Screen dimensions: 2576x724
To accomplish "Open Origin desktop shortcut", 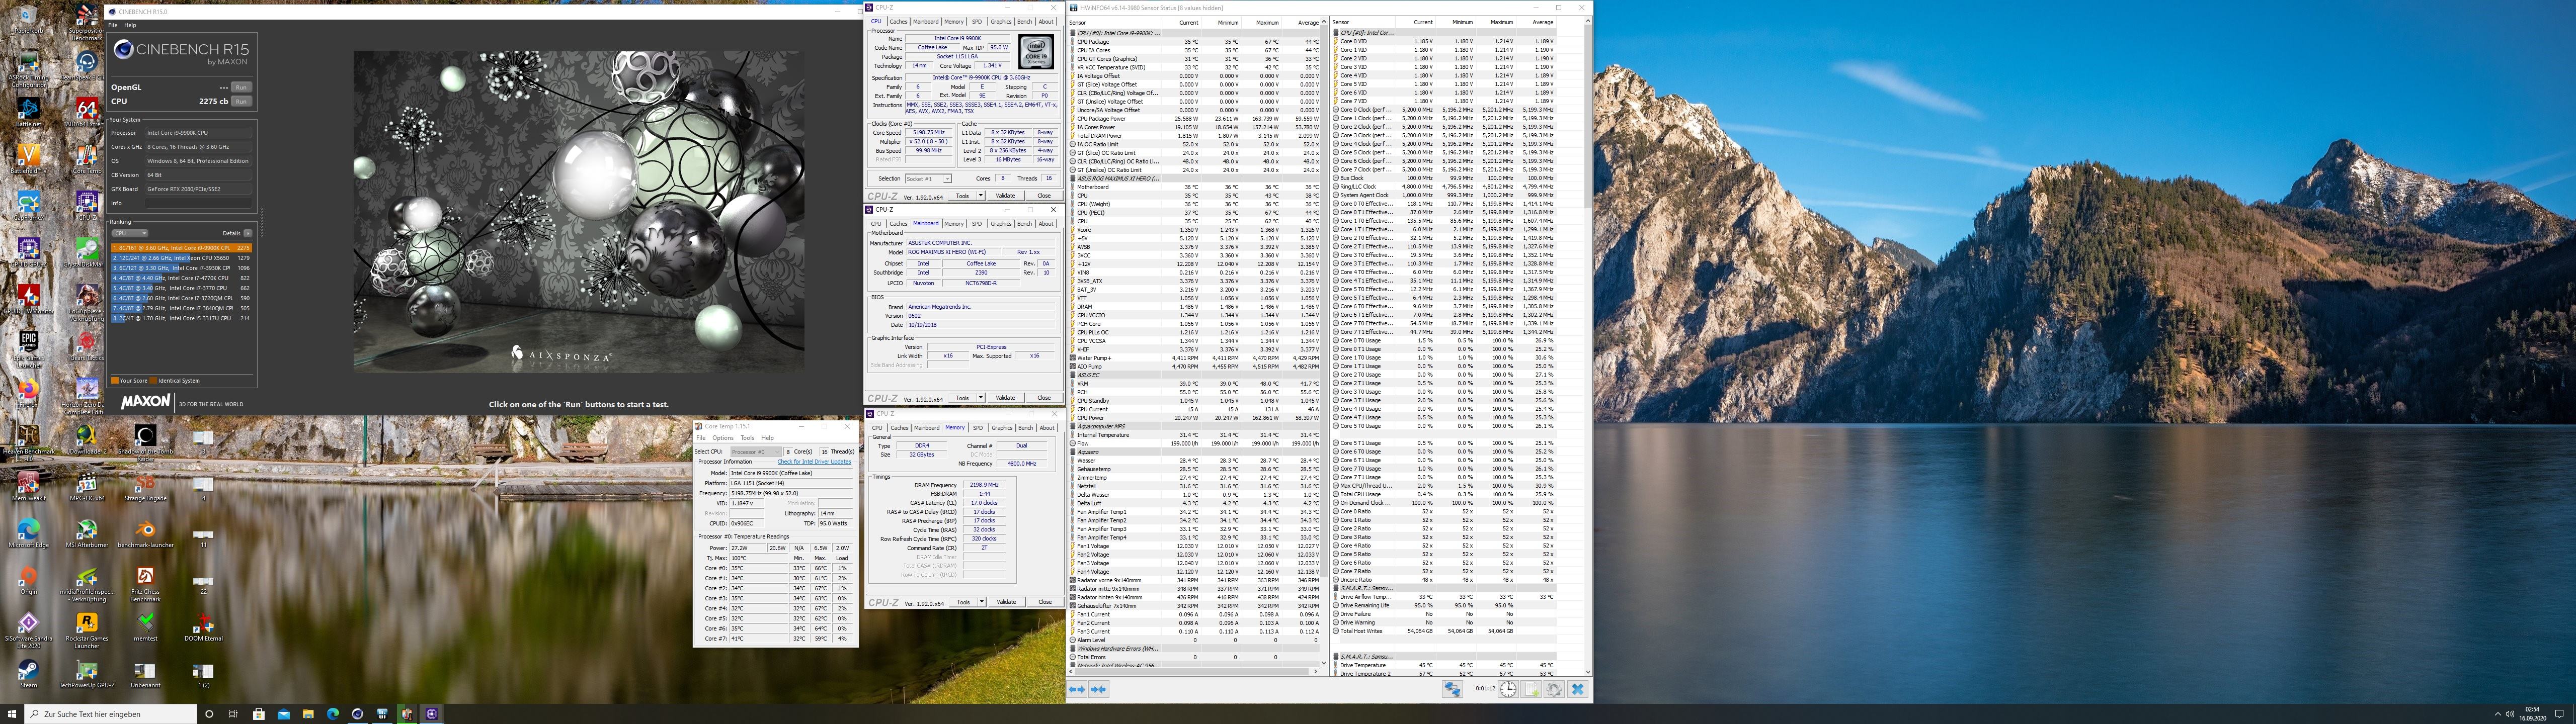I will point(28,581).
